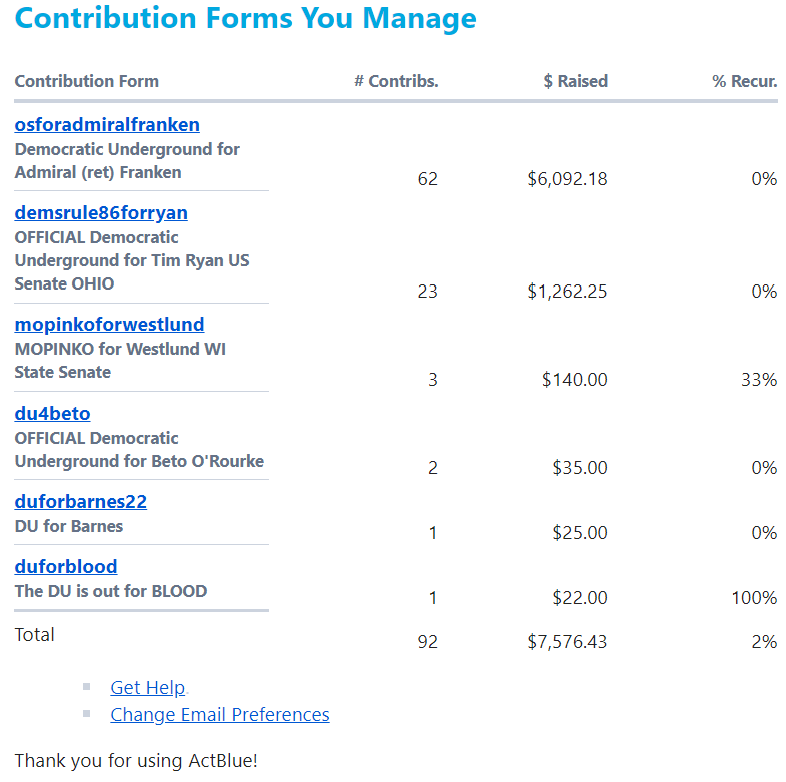Image resolution: width=786 pixels, height=782 pixels.
Task: Click the $ Raised column header
Action: pos(575,82)
